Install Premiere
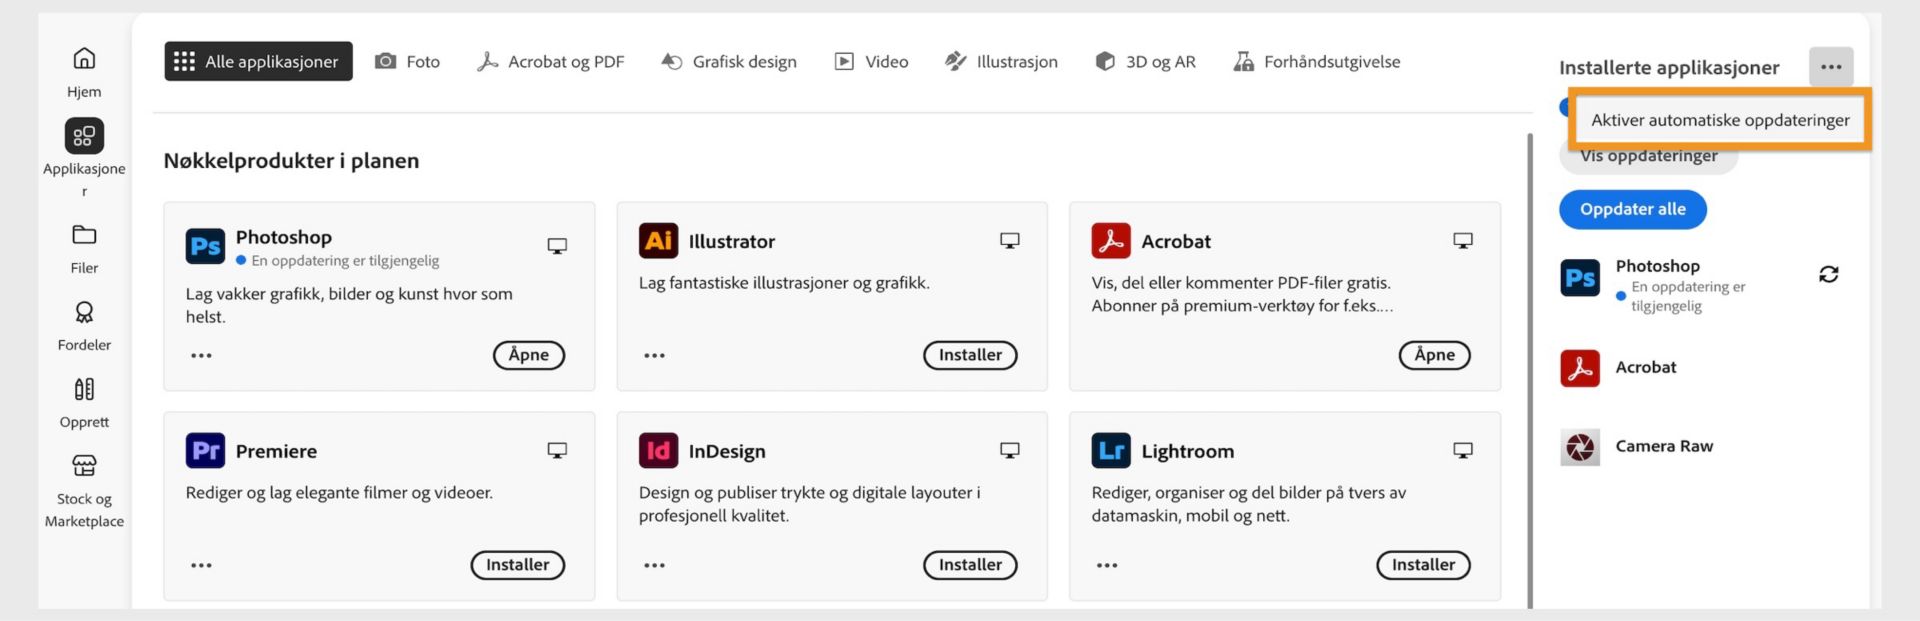Image resolution: width=1920 pixels, height=621 pixels. [518, 565]
